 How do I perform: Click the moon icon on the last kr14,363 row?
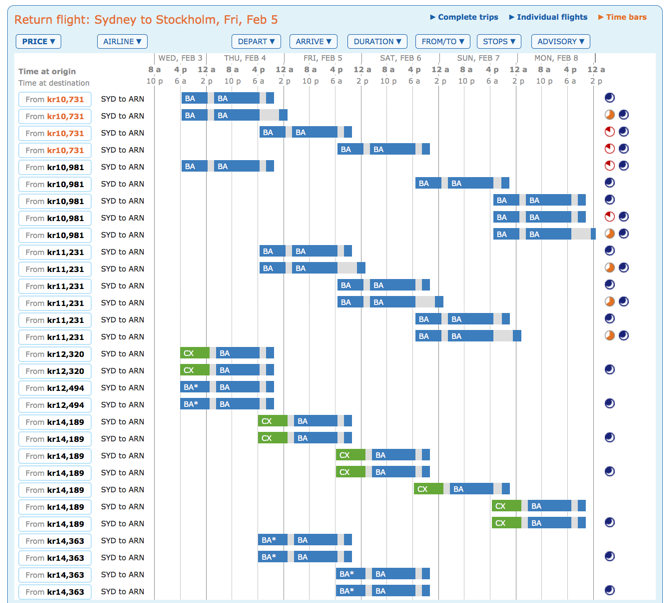point(610,591)
